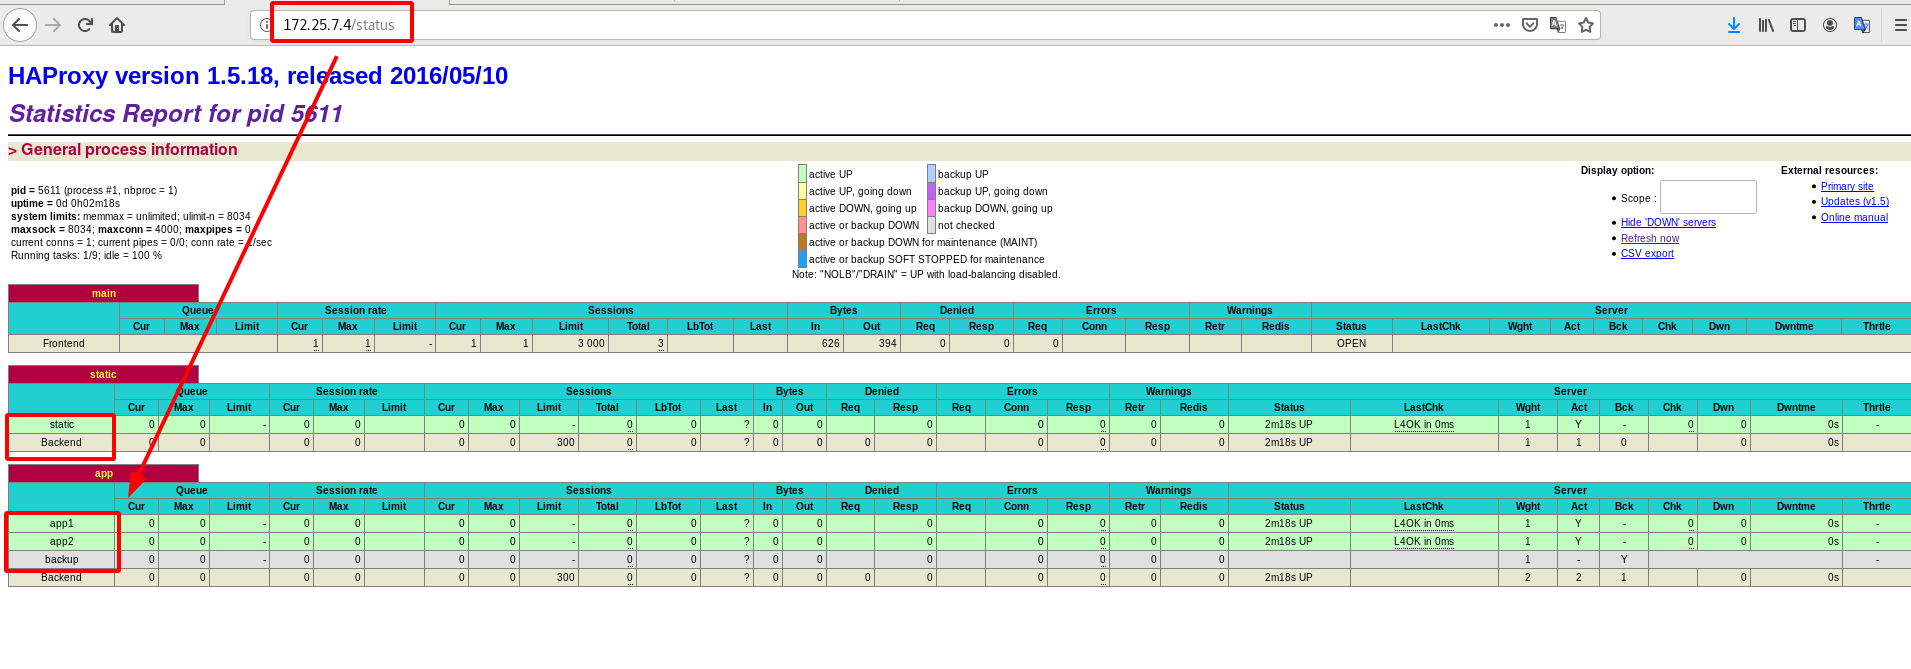Screen dimensions: 1911x669
Task: Click the 'main' proxy title
Action: tap(104, 293)
